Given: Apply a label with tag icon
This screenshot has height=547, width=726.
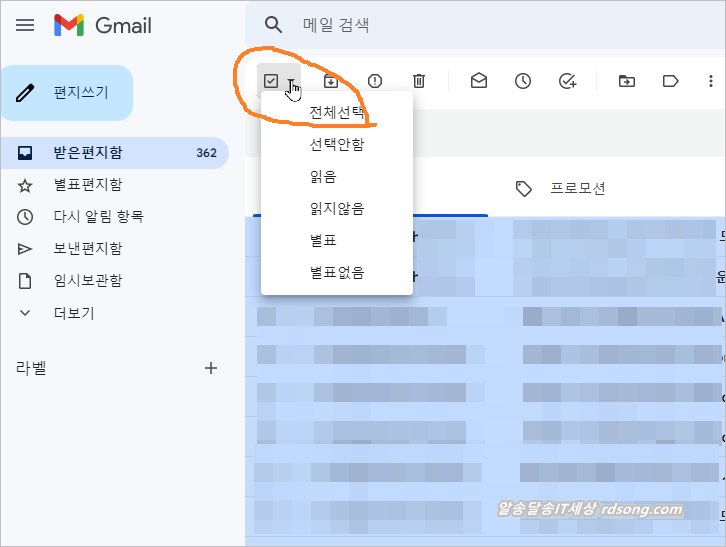Looking at the screenshot, I should point(671,81).
